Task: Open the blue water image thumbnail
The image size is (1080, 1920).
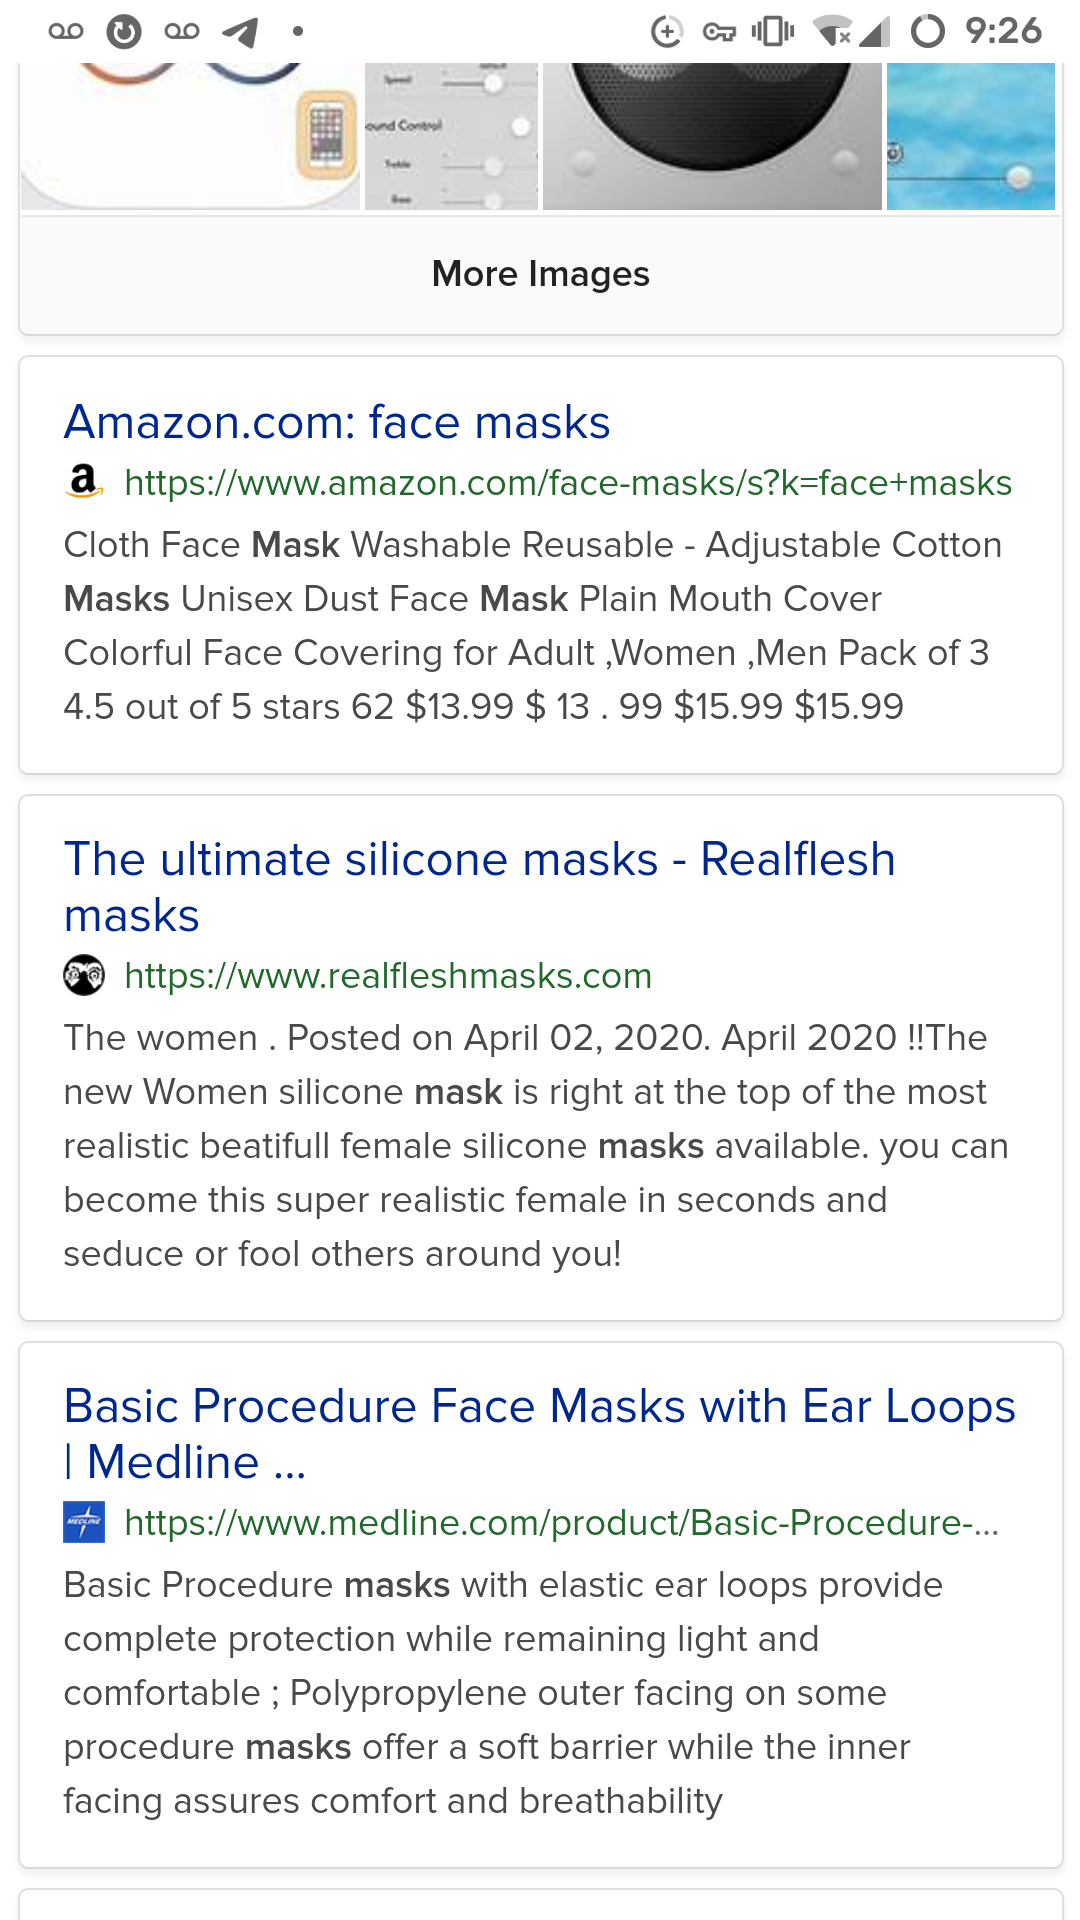Action: [970, 136]
